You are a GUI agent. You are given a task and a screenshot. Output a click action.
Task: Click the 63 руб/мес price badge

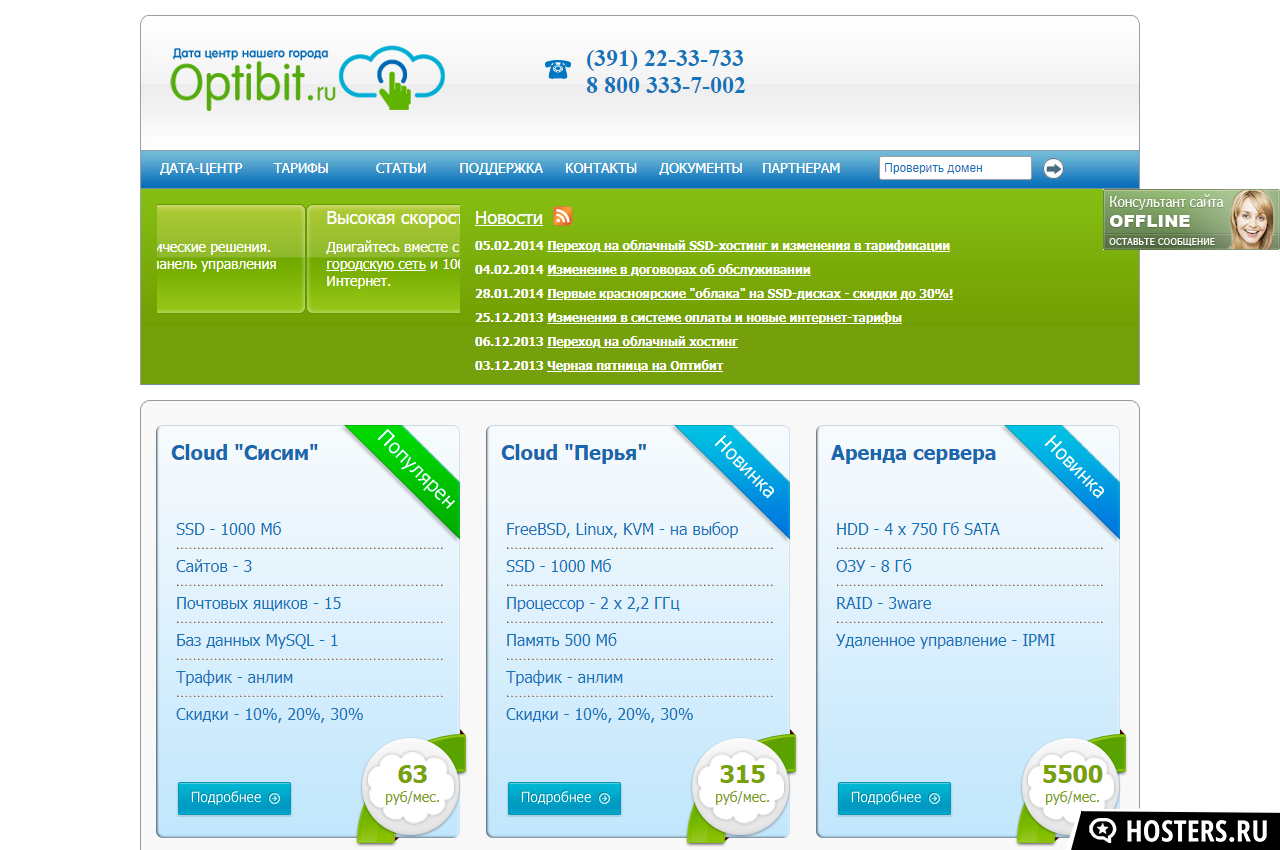click(x=411, y=785)
